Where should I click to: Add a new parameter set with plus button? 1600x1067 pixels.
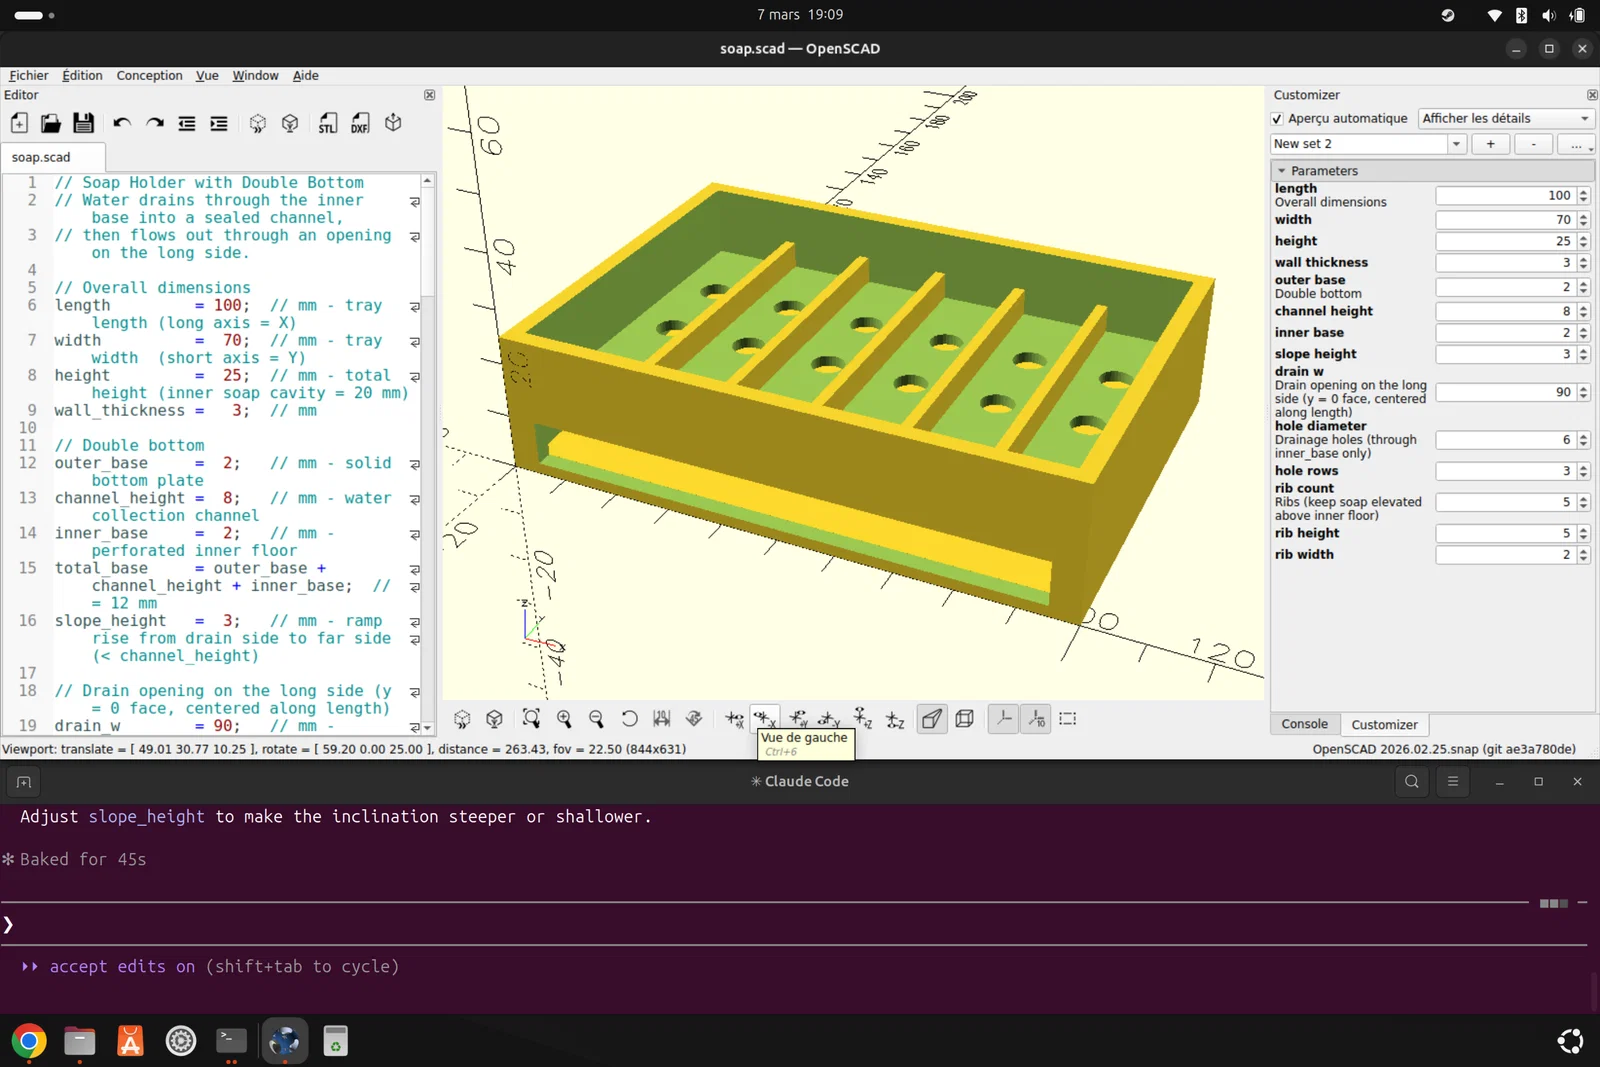tap(1490, 144)
